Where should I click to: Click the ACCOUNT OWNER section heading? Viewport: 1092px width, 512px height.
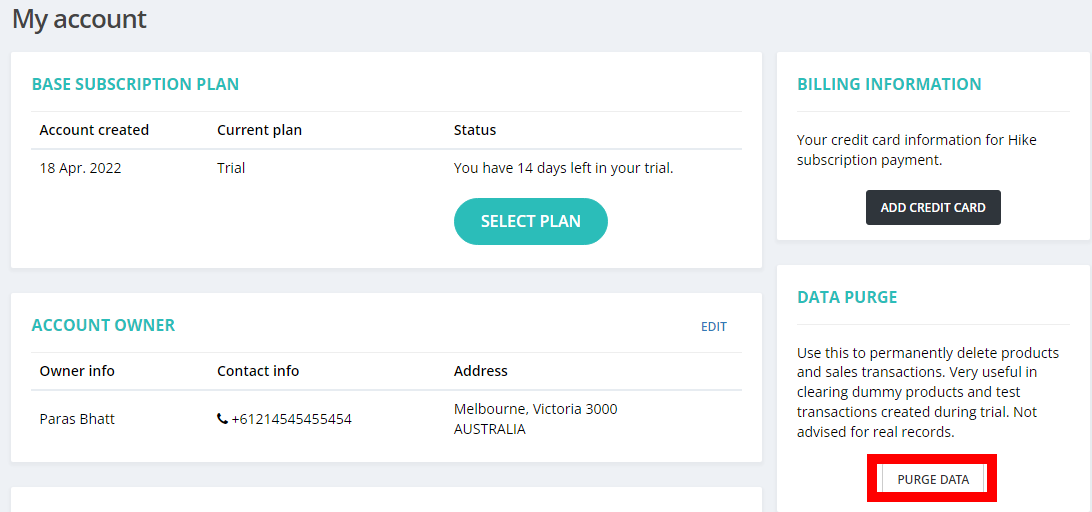(103, 325)
